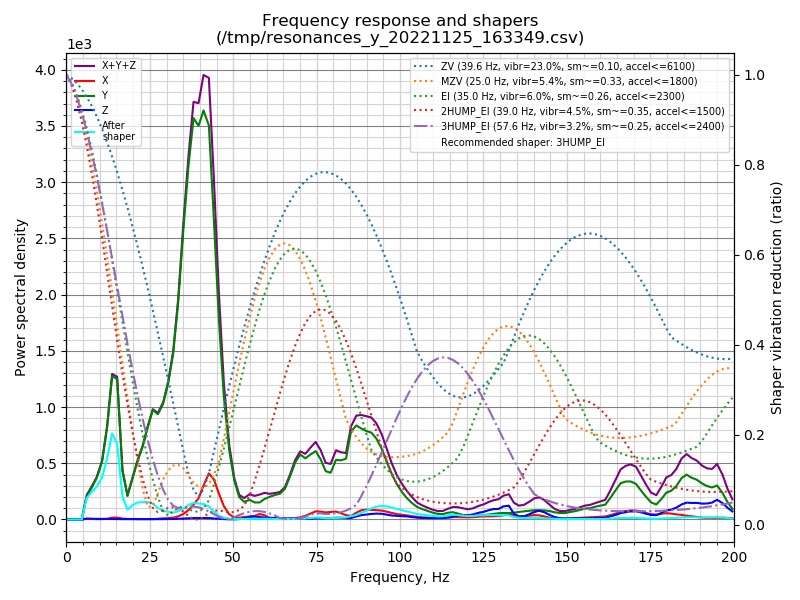Click the file path '/tmp/resonances_y_20221125_163349.csv'
This screenshot has height=600, width=800.
[399, 38]
